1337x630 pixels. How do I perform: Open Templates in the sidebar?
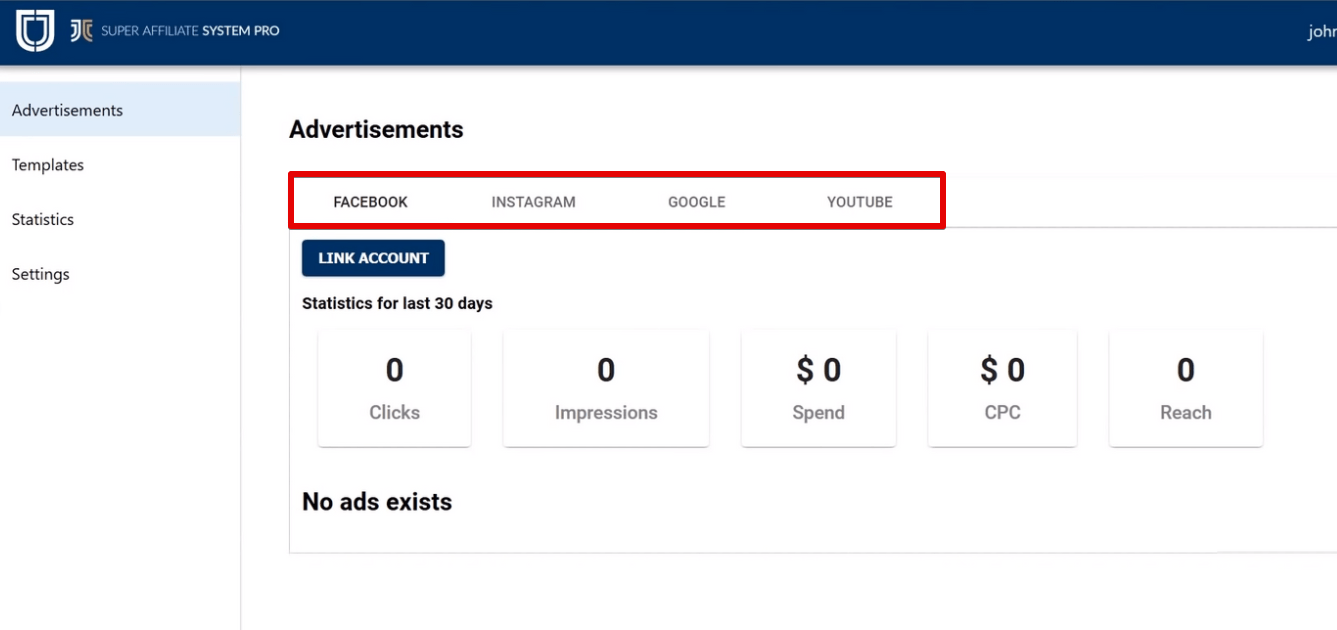[x=120, y=165]
